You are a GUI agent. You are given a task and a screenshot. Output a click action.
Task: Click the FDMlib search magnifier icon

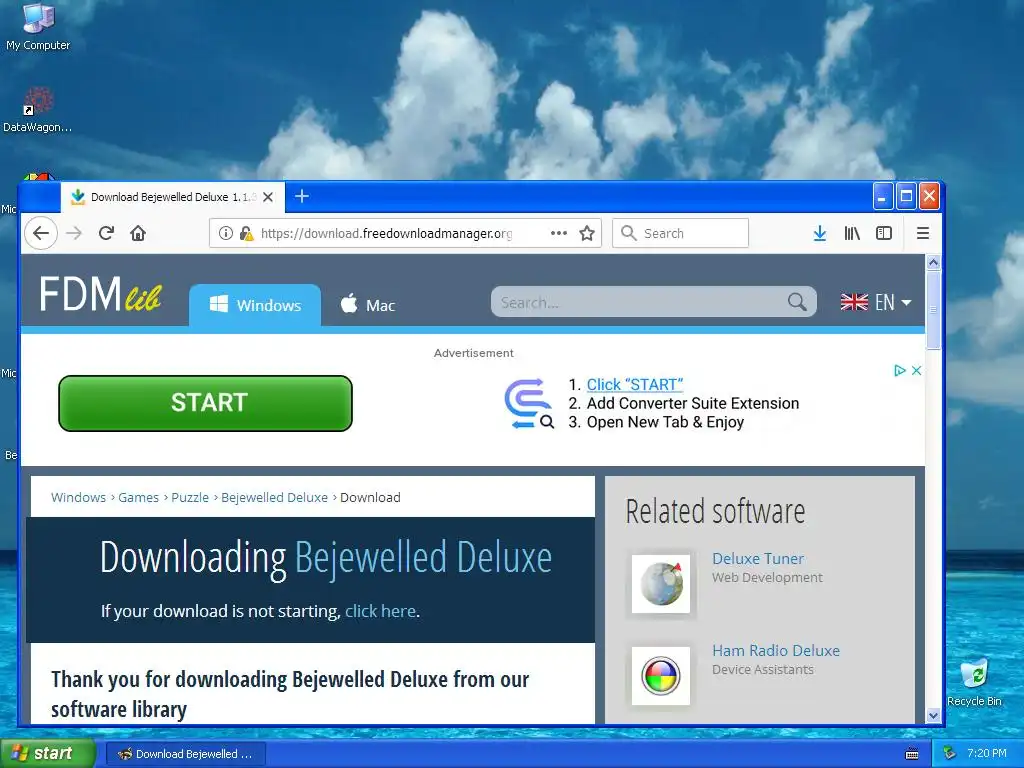[x=797, y=302]
